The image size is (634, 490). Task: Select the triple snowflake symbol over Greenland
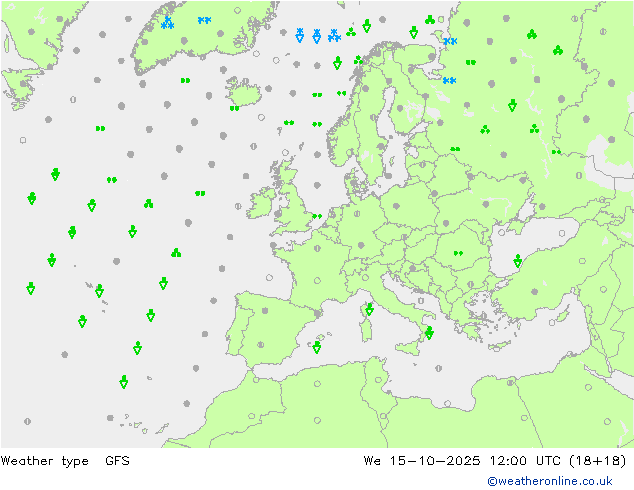[x=167, y=23]
